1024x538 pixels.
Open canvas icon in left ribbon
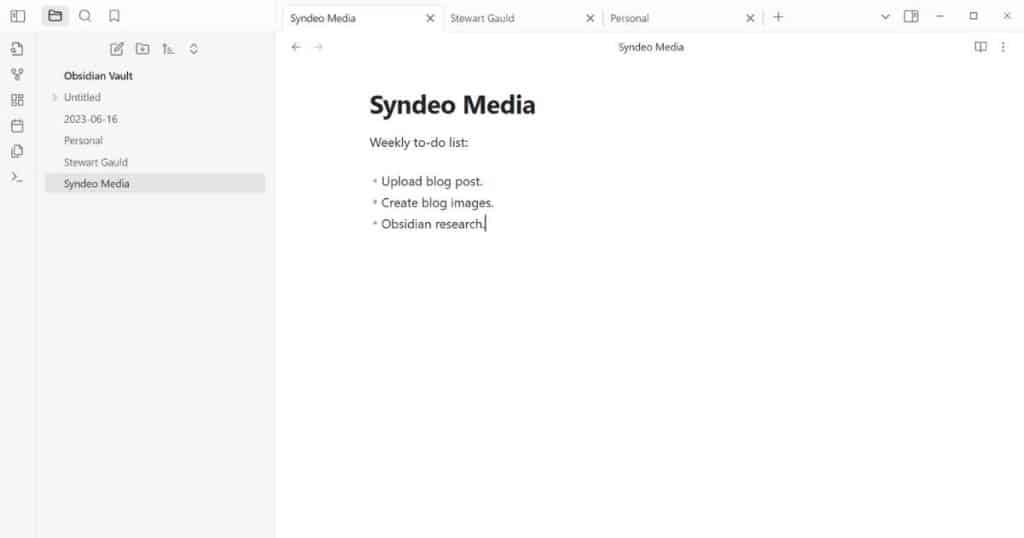[x=18, y=100]
